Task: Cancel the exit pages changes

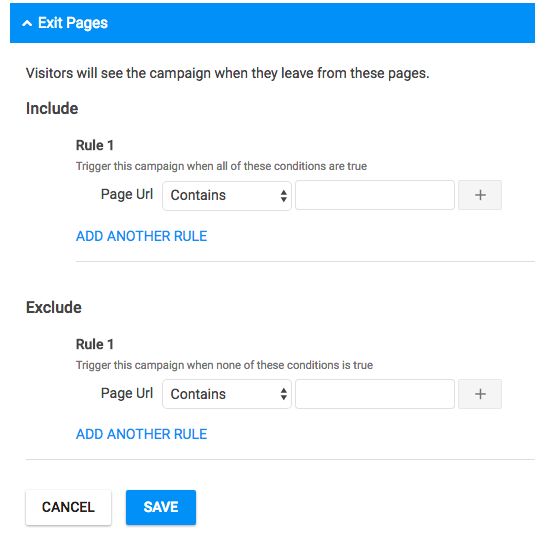Action: pyautogui.click(x=68, y=507)
